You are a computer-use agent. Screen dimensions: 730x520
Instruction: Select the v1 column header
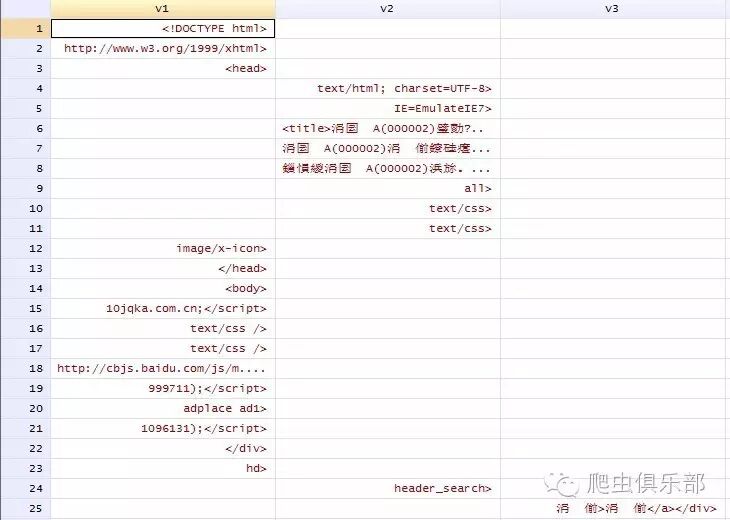162,9
